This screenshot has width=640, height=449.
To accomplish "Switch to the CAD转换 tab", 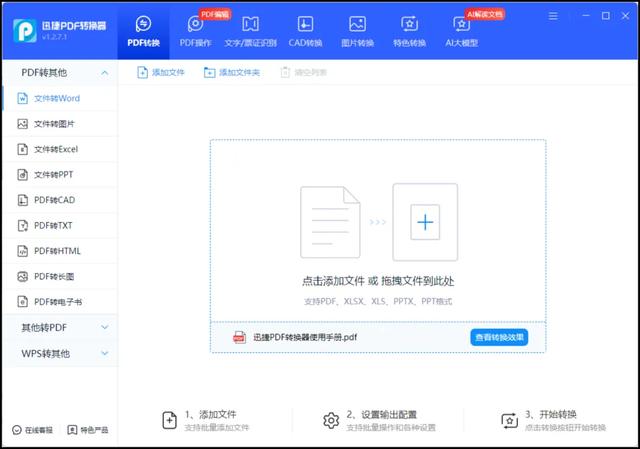I will 305,32.
